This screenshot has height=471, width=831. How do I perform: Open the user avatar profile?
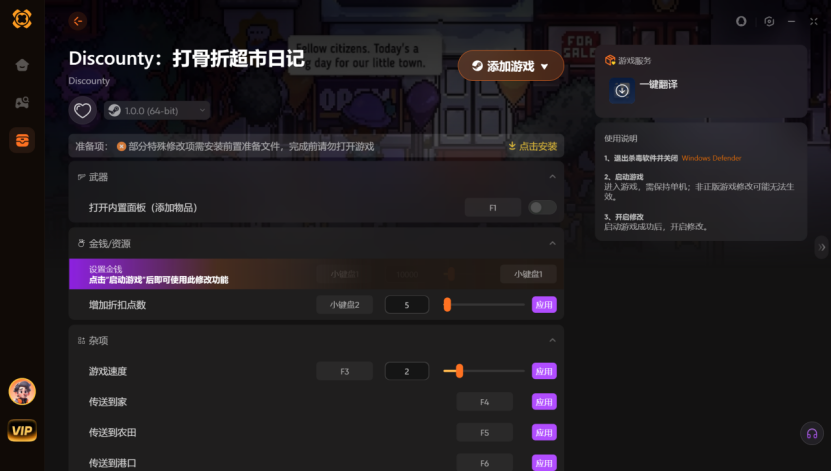[x=22, y=392]
